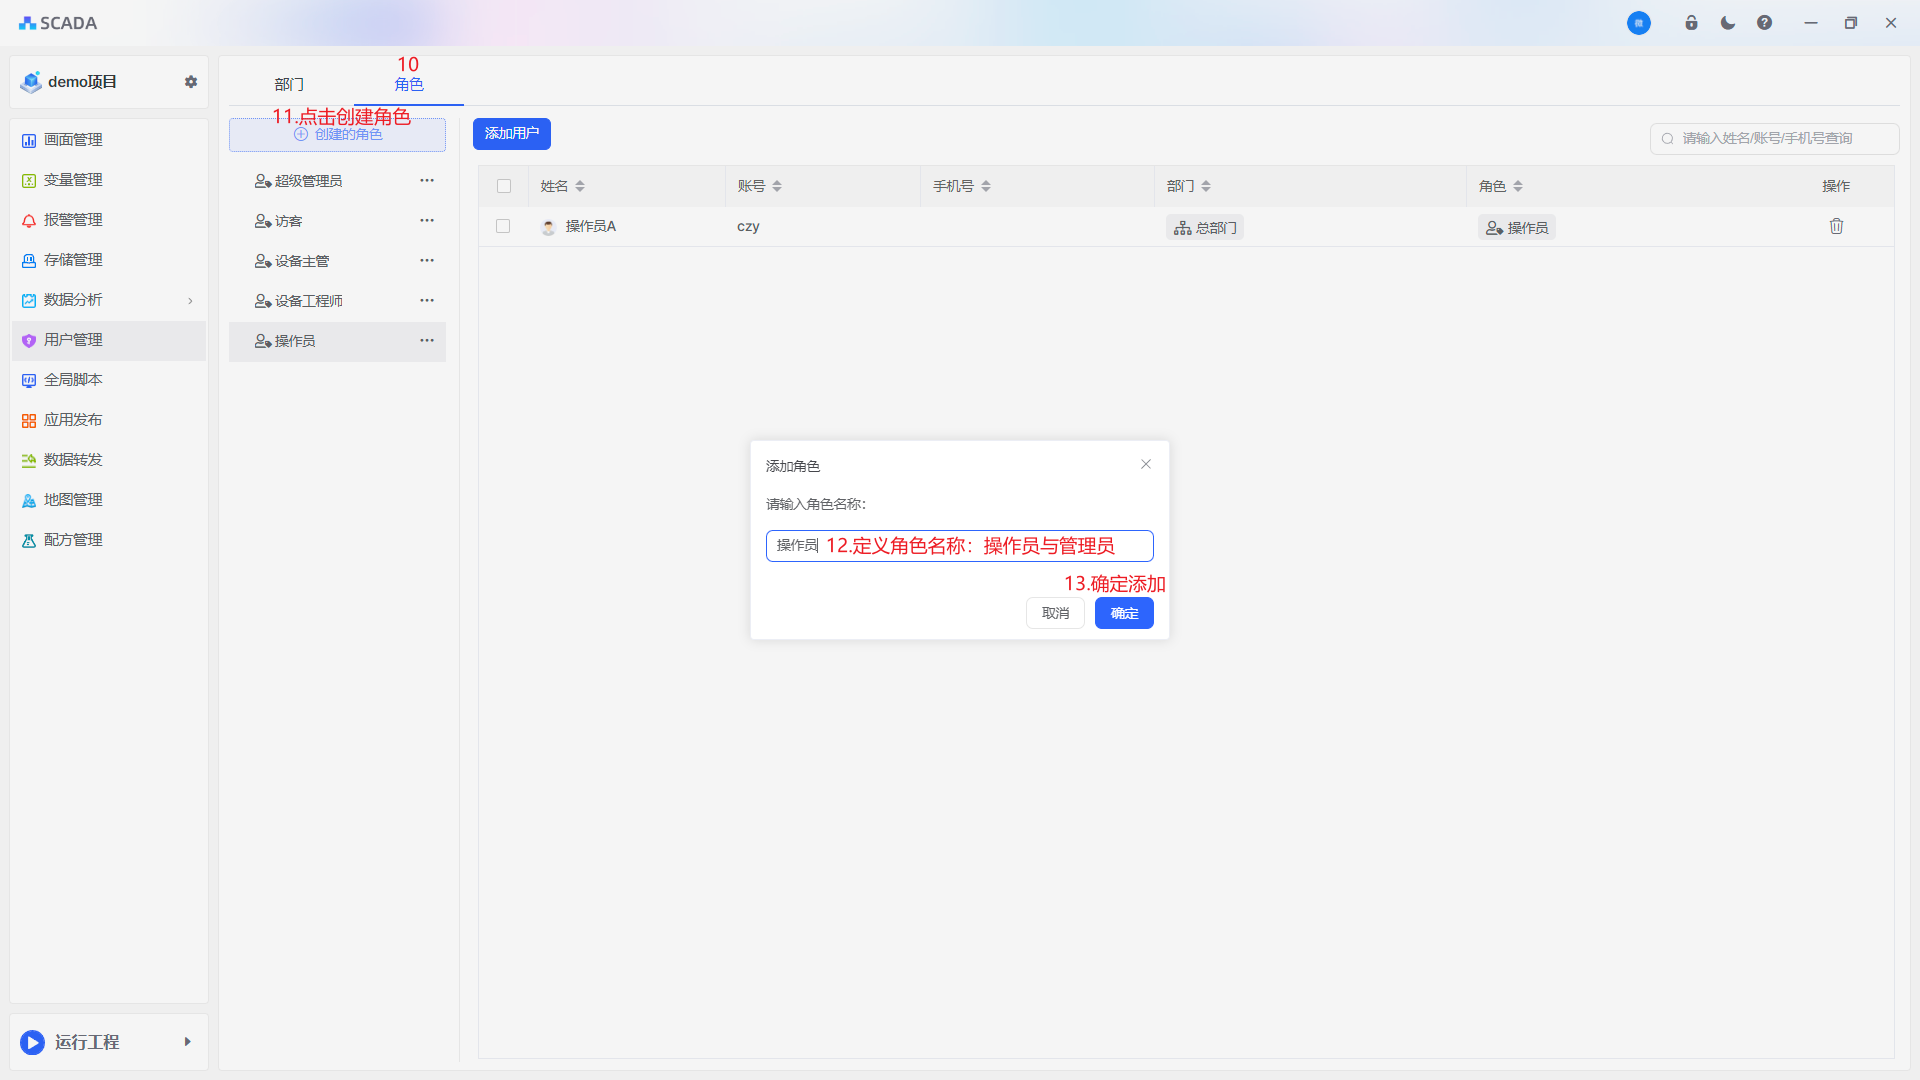The image size is (1920, 1080).
Task: Select the 访客 role in the list
Action: pyautogui.click(x=289, y=221)
